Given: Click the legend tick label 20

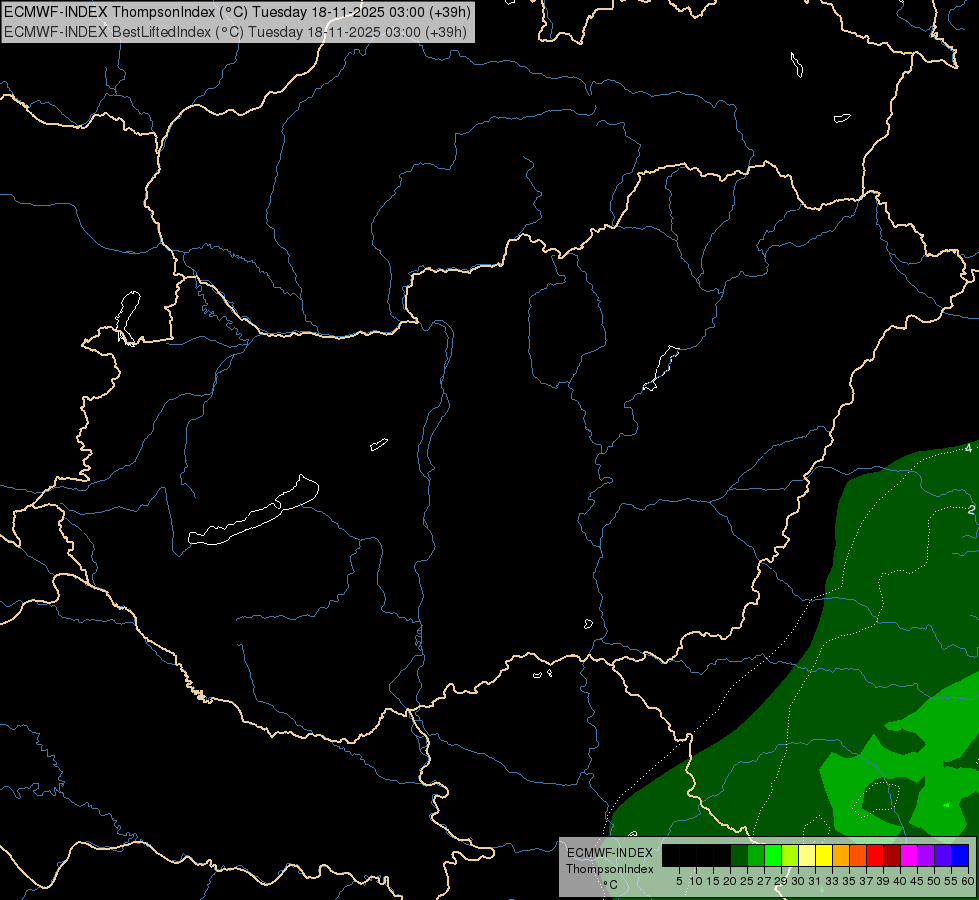Looking at the screenshot, I should pos(730,881).
